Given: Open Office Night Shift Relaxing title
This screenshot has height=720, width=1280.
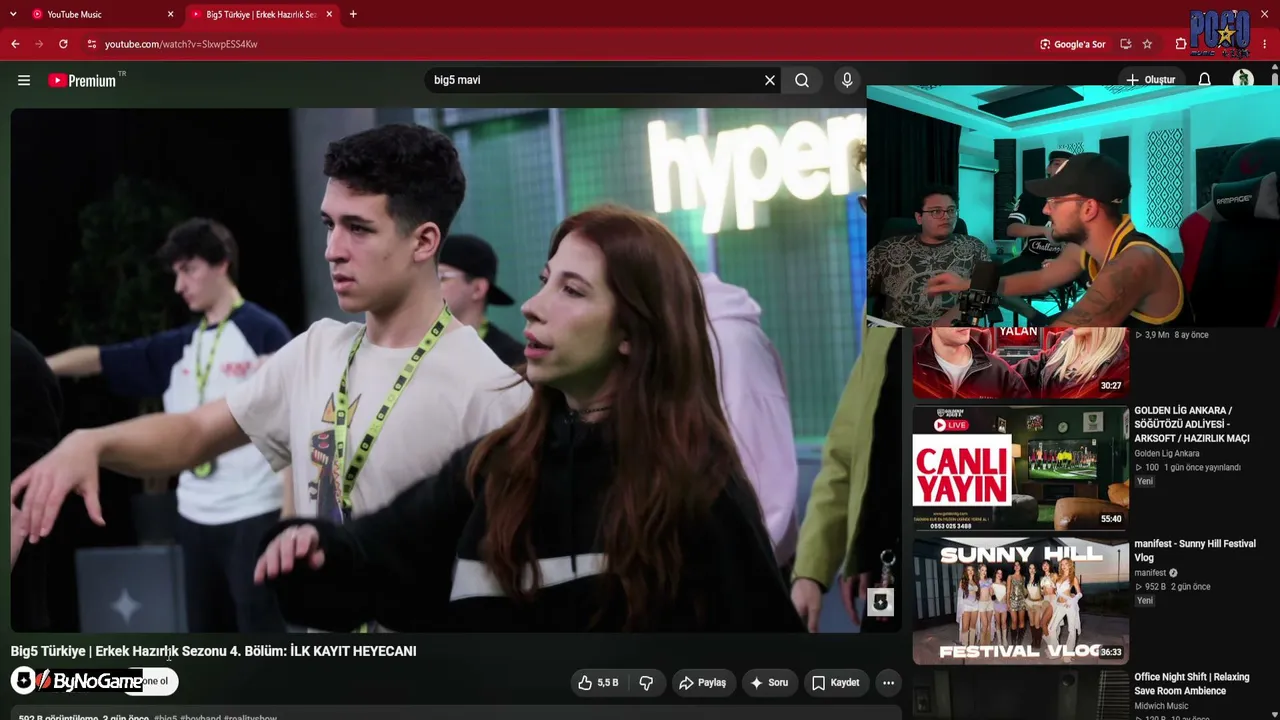Looking at the screenshot, I should tap(1192, 684).
